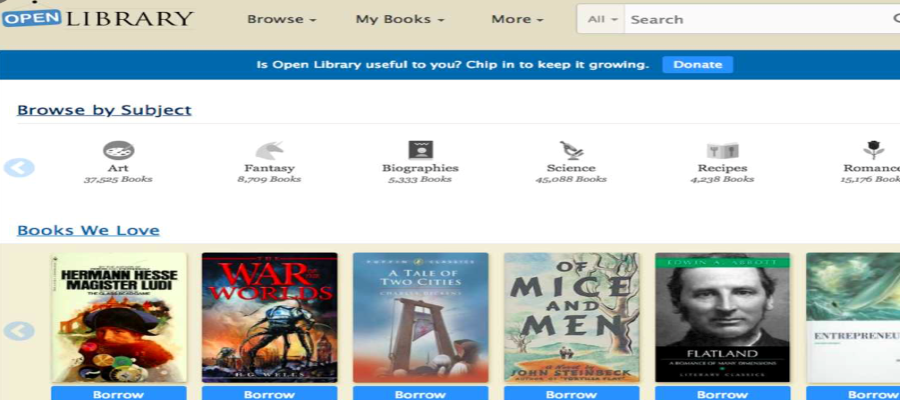Click the Open Library logo

[x=98, y=18]
